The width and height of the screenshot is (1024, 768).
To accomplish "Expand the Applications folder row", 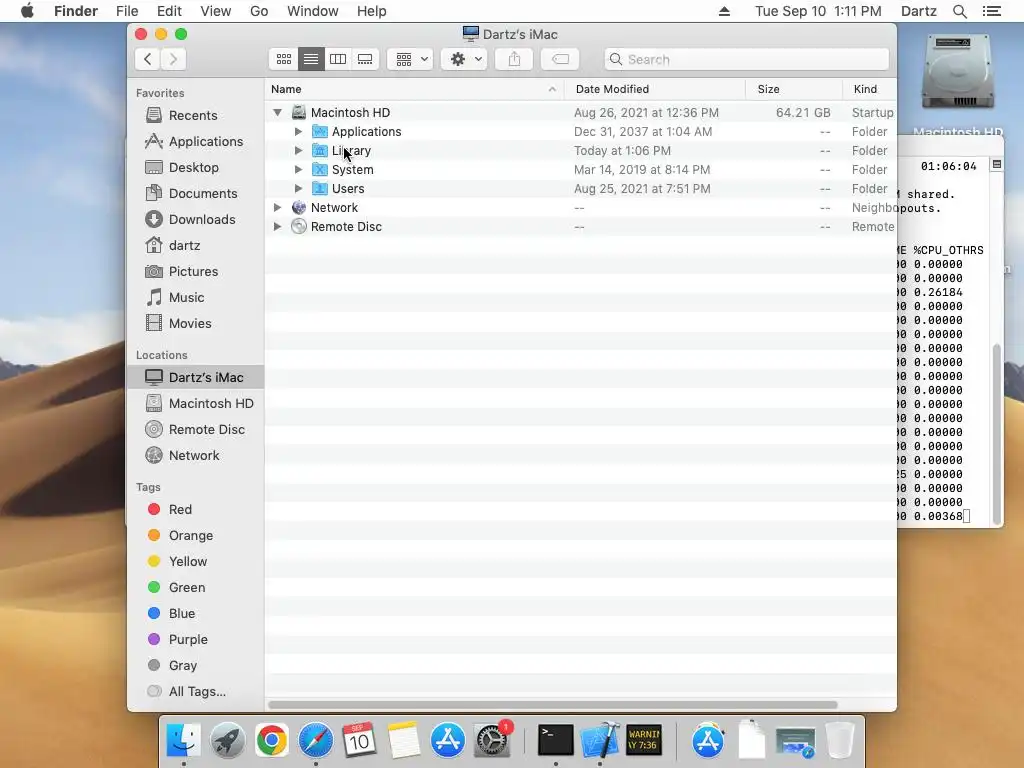I will point(298,131).
